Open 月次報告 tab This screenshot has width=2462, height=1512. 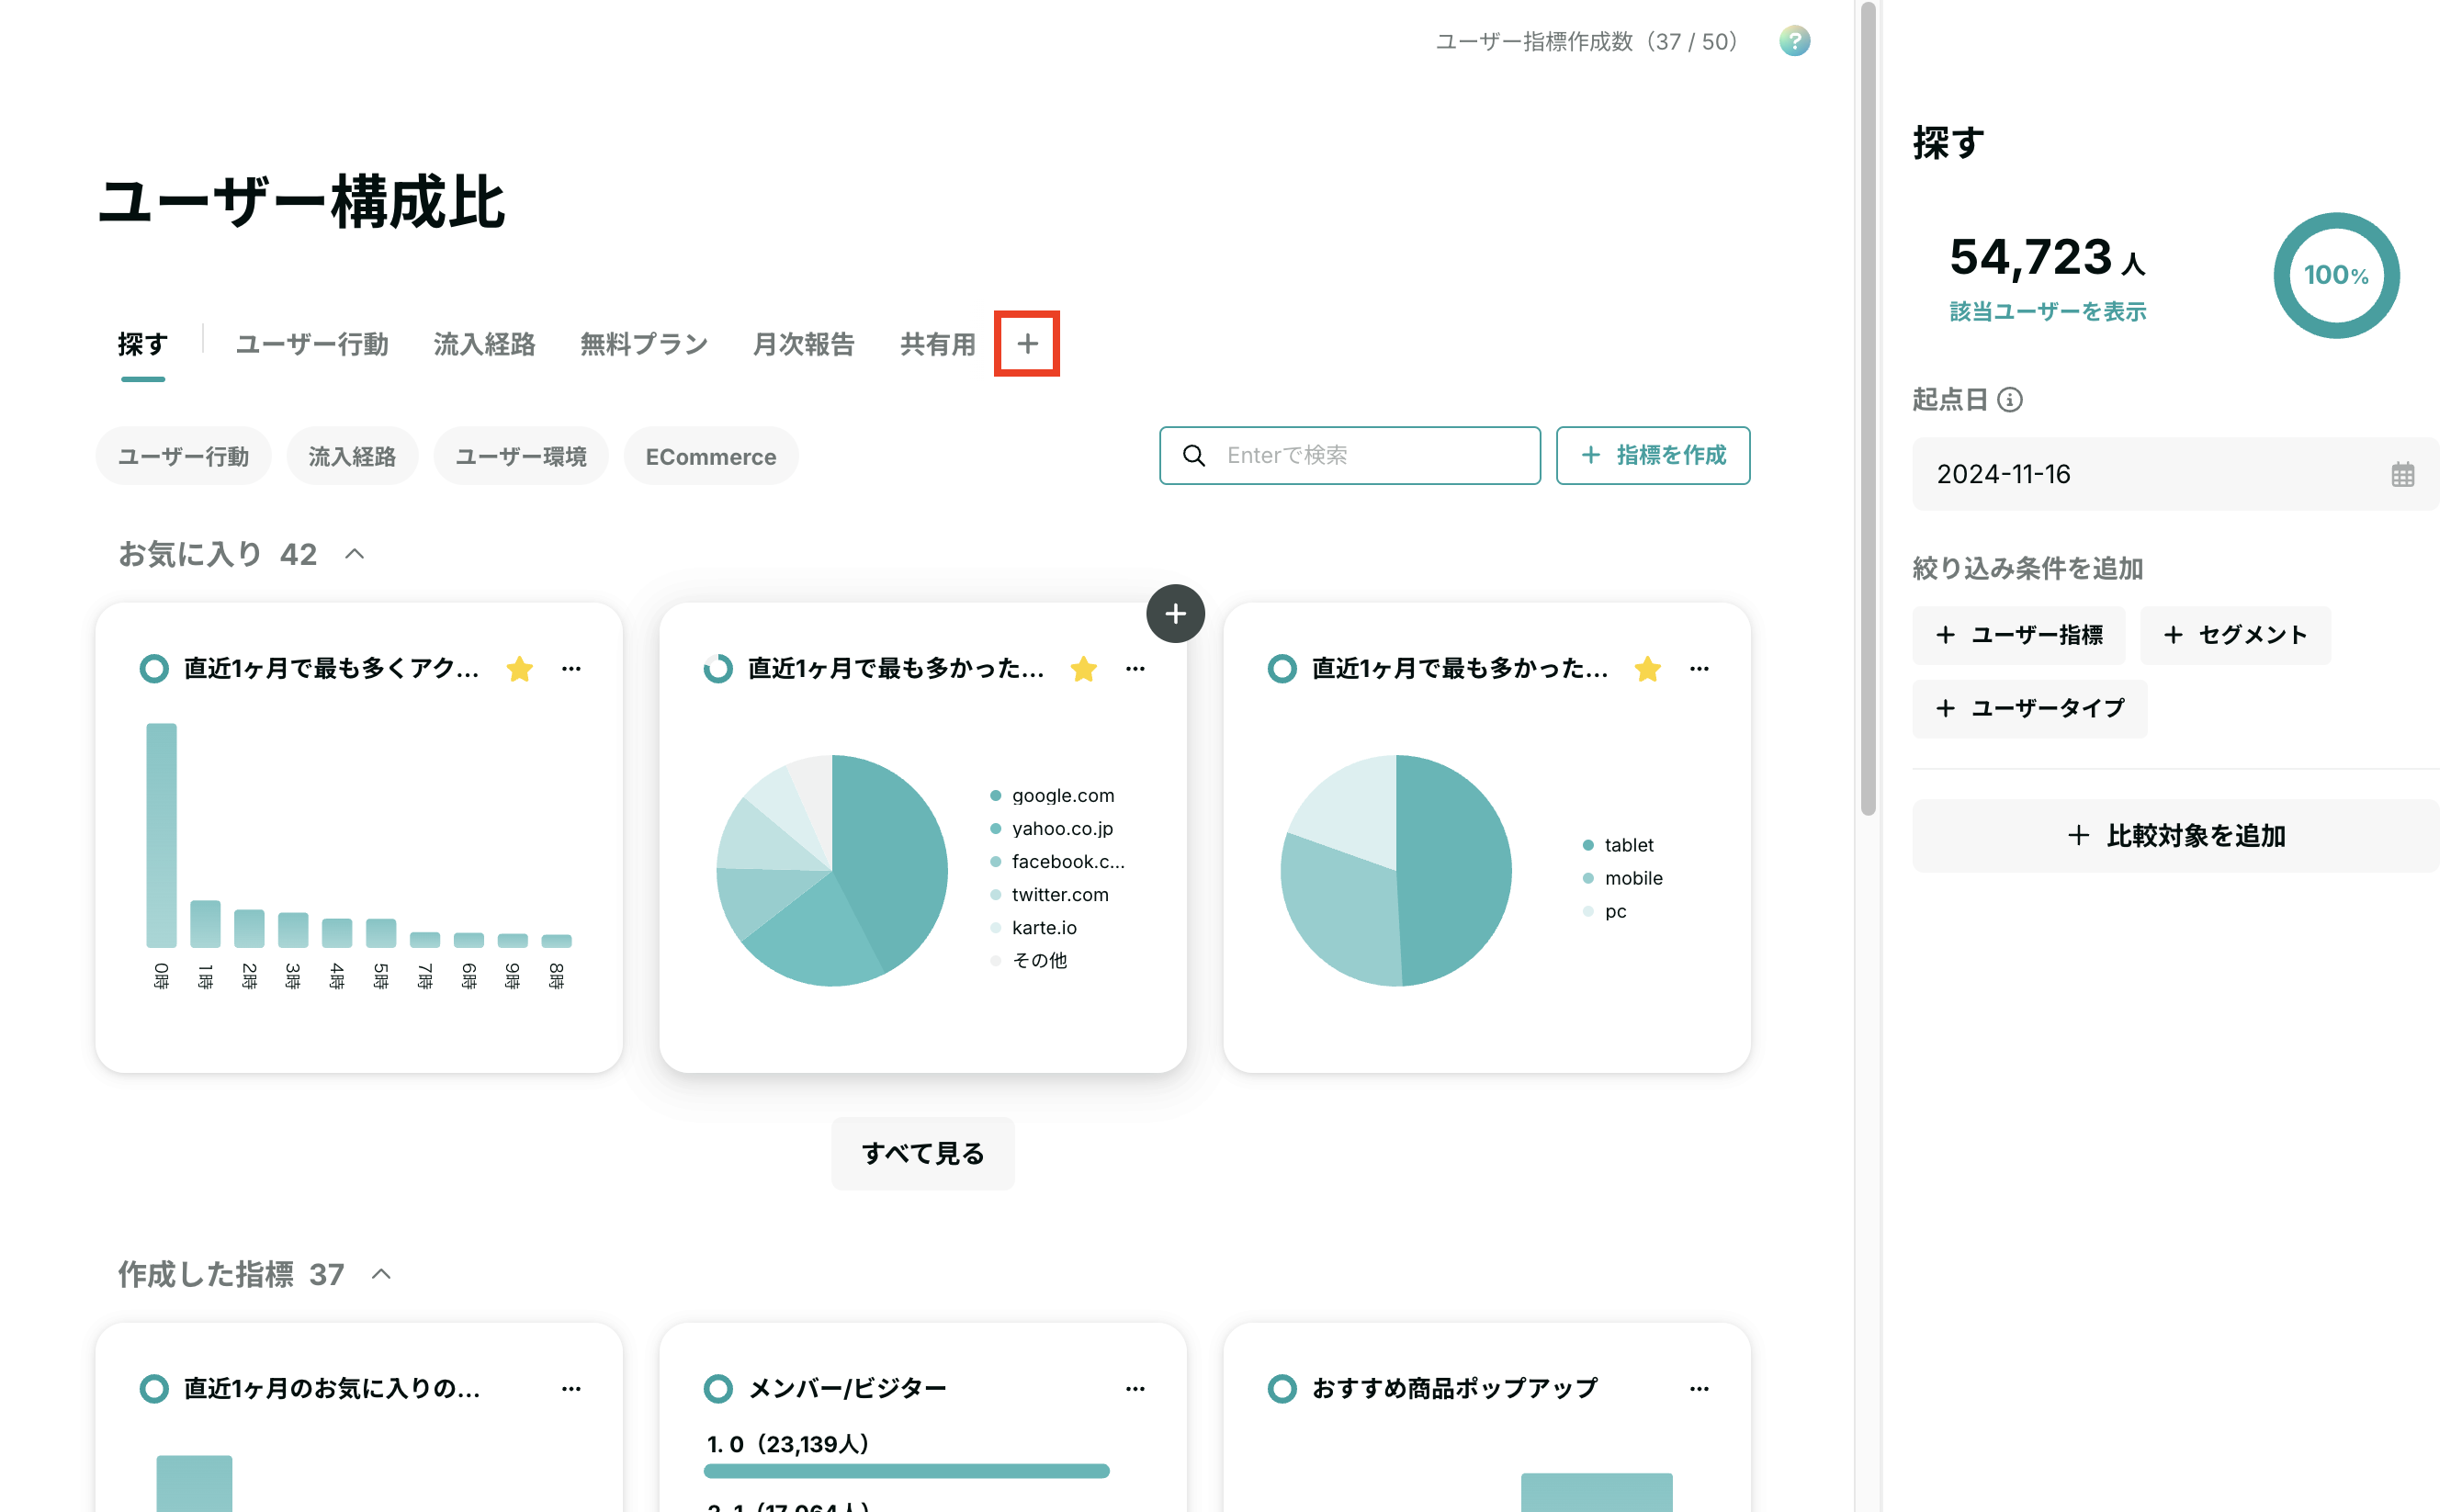(804, 344)
